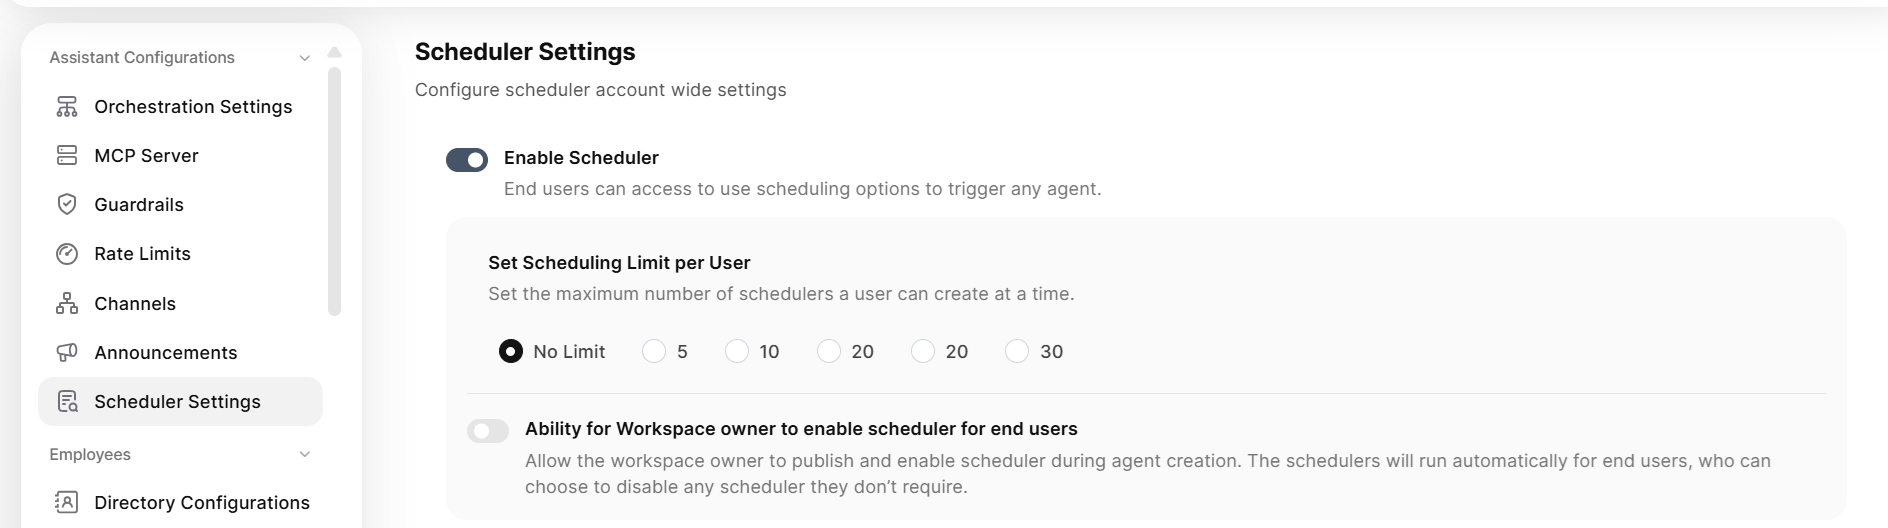The image size is (1888, 528).
Task: Choose the 10 schedulers limit option
Action: coord(737,352)
